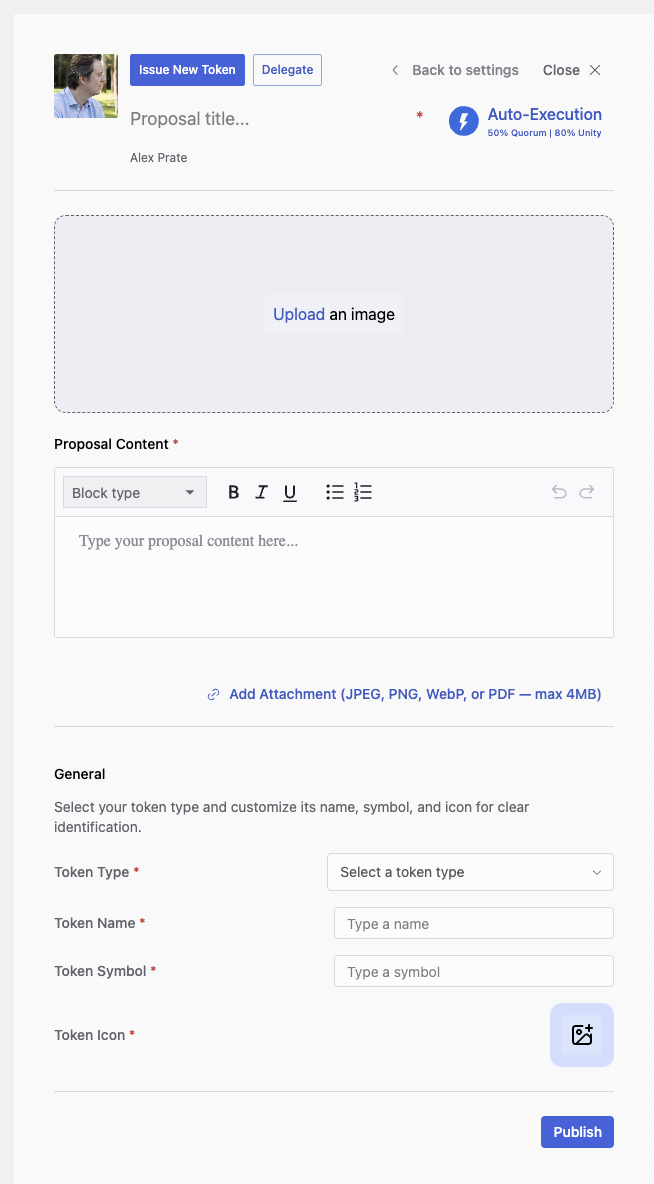Viewport: 654px width, 1184px height.
Task: Toggle italic formatting in the editor
Action: click(x=261, y=492)
